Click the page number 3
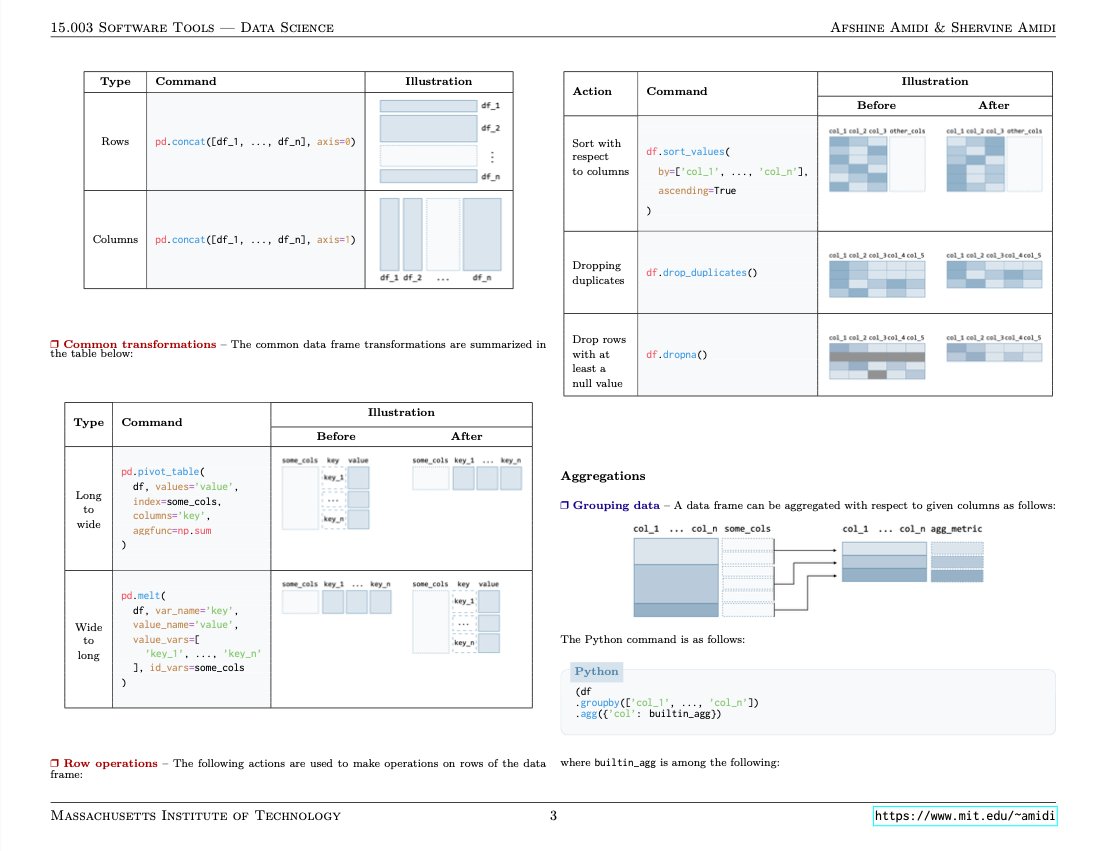 coord(553,816)
